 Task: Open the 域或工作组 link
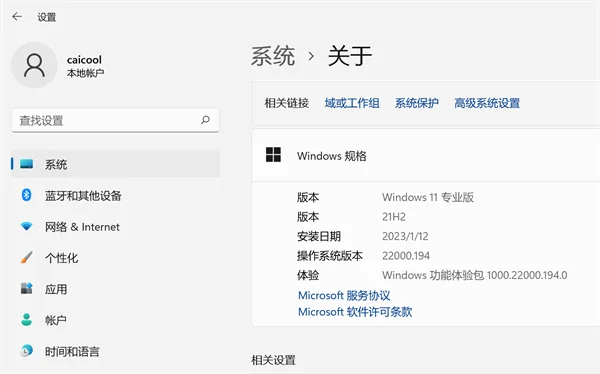pos(352,103)
